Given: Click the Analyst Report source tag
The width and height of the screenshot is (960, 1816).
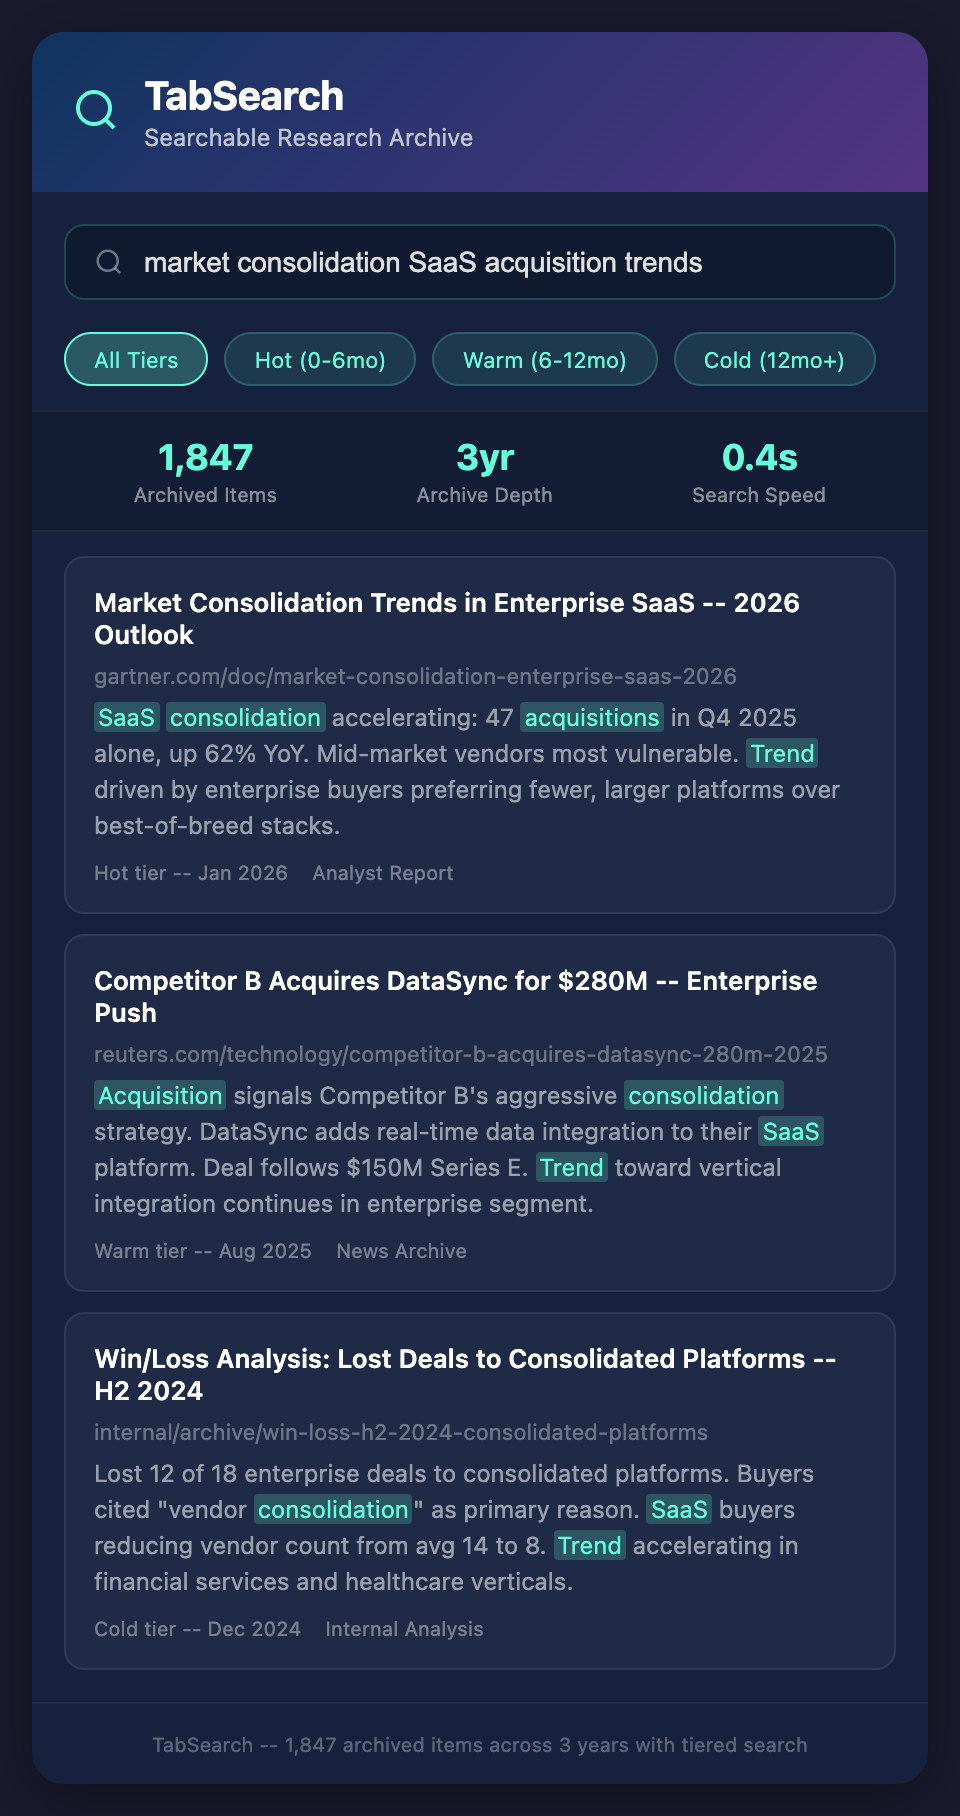Looking at the screenshot, I should click(382, 873).
